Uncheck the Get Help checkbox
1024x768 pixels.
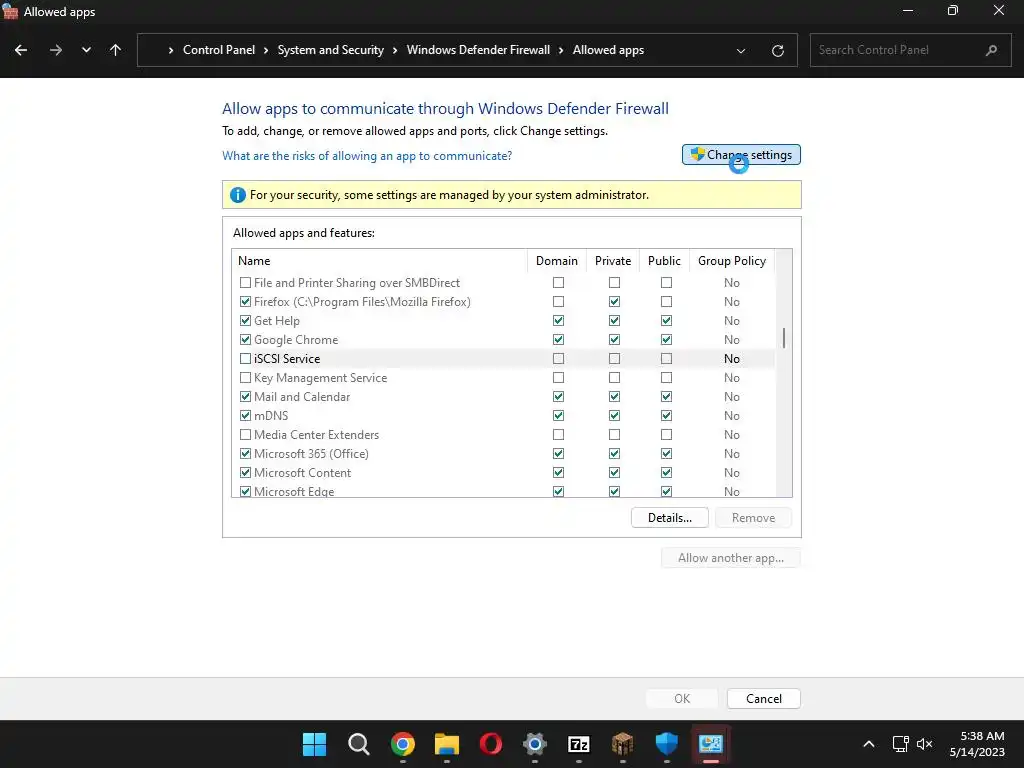pyautogui.click(x=246, y=321)
